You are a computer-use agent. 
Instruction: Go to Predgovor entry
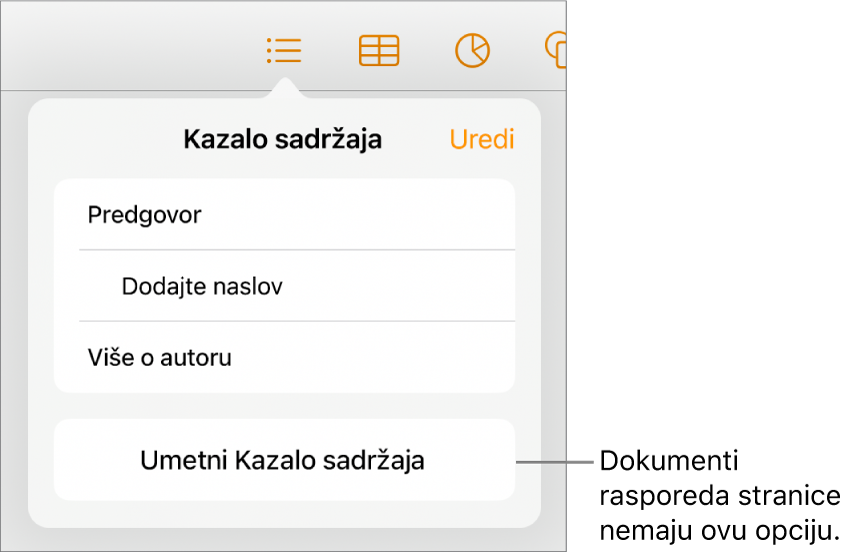284,215
